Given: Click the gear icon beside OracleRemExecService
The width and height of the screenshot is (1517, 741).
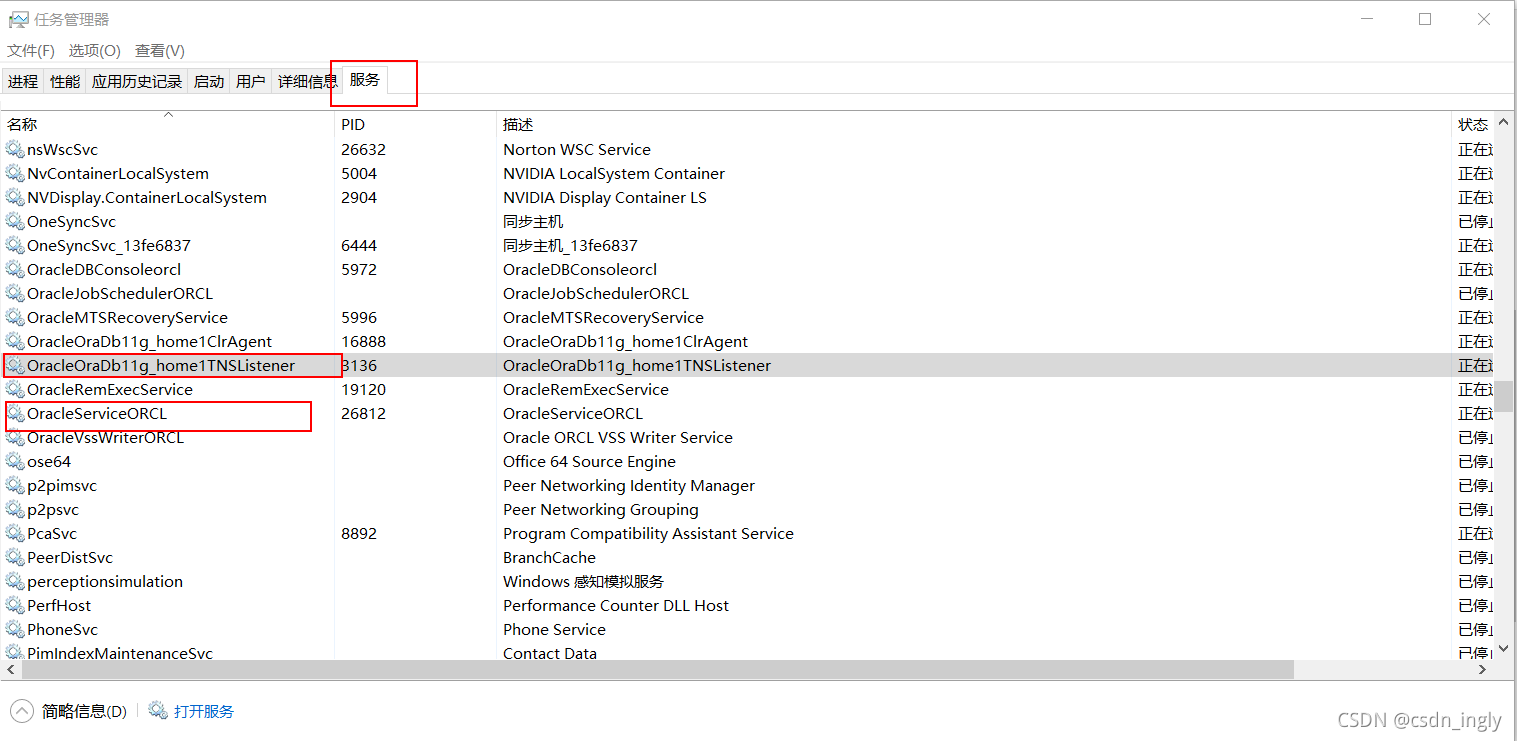Looking at the screenshot, I should coord(16,389).
